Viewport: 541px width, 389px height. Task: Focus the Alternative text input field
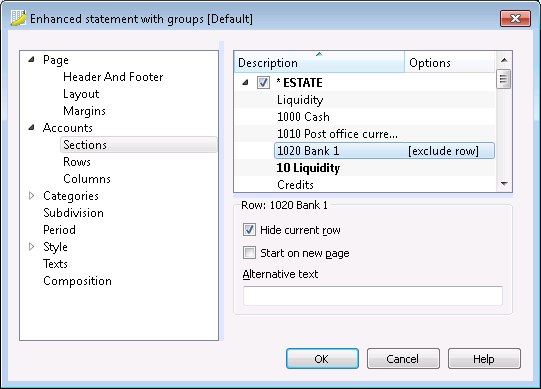tap(373, 296)
